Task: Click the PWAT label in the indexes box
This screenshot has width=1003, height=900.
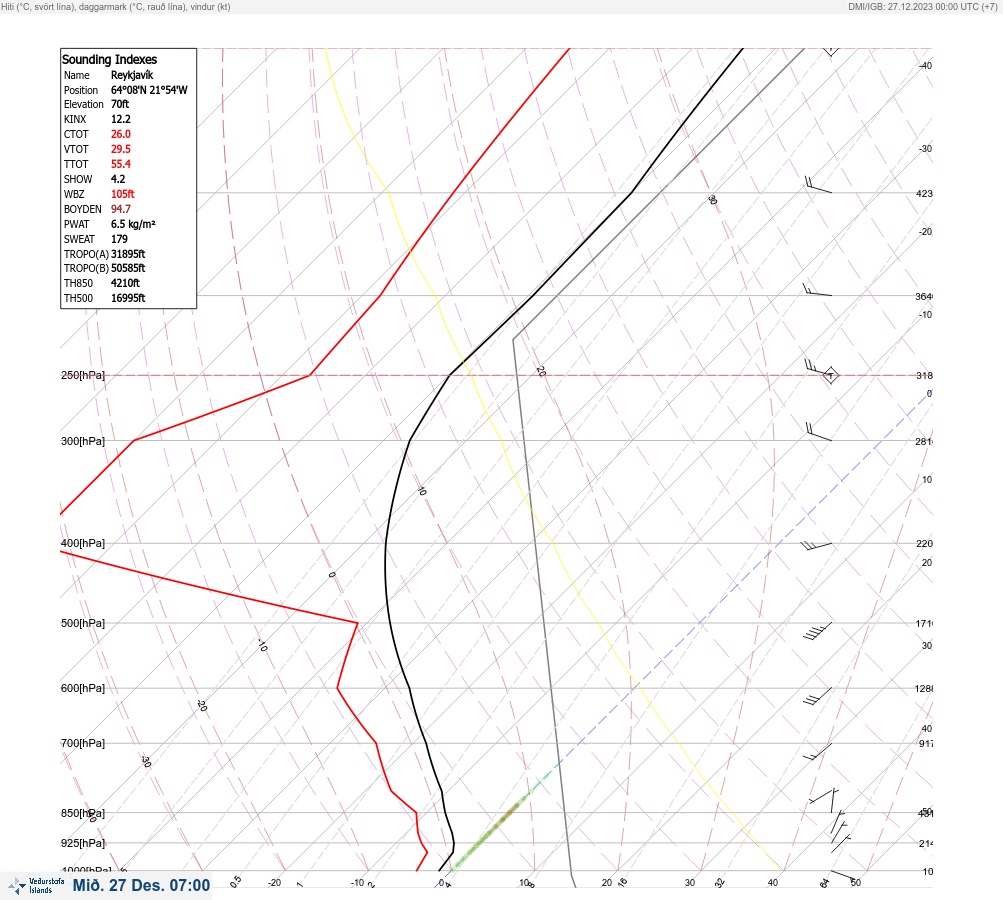Action: point(77,224)
